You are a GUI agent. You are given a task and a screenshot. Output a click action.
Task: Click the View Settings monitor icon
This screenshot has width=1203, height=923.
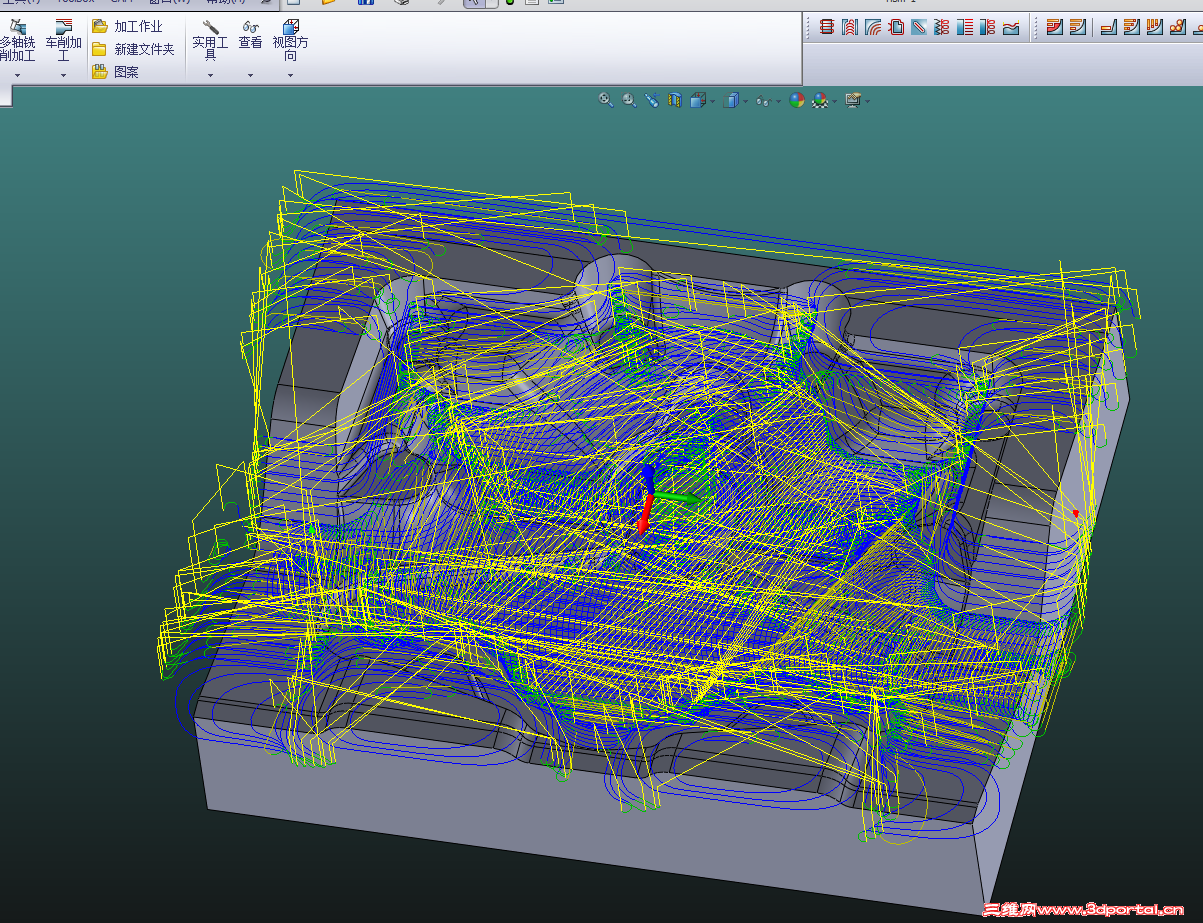click(x=853, y=100)
